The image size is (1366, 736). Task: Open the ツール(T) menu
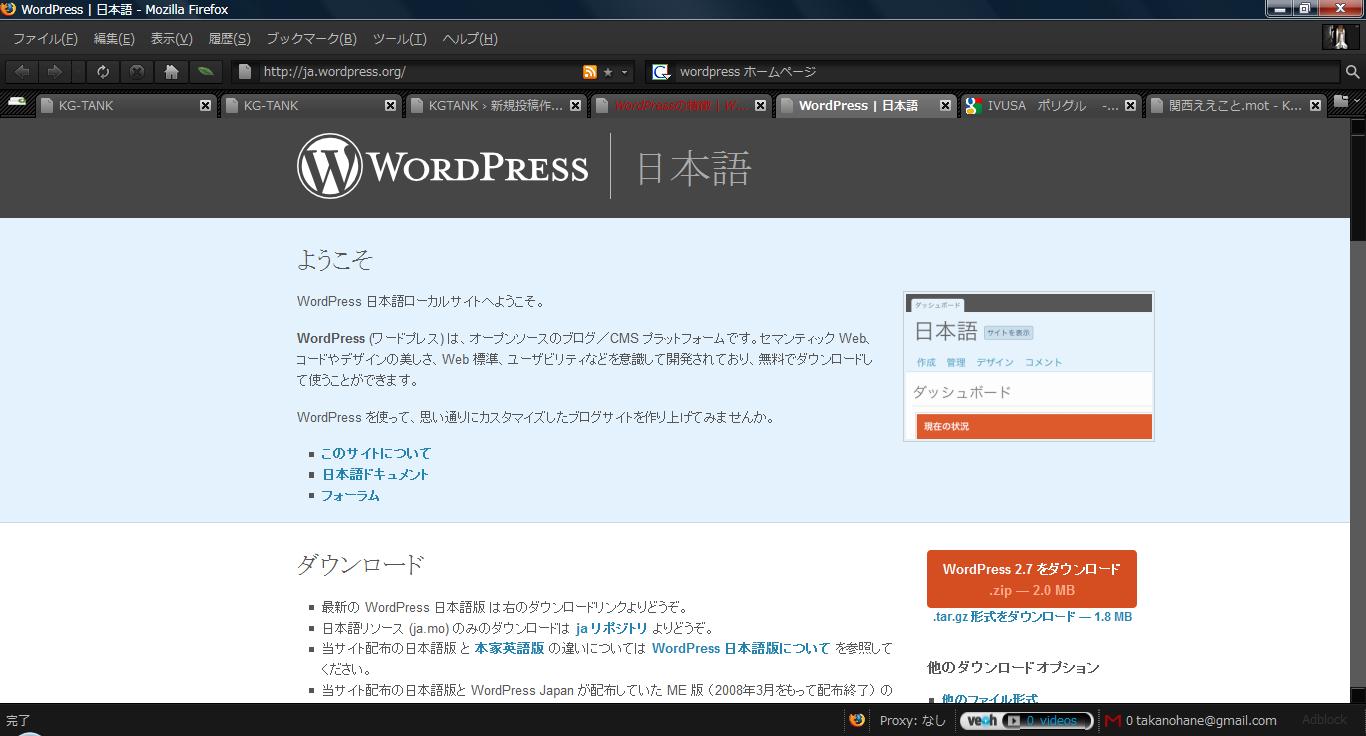pos(399,39)
